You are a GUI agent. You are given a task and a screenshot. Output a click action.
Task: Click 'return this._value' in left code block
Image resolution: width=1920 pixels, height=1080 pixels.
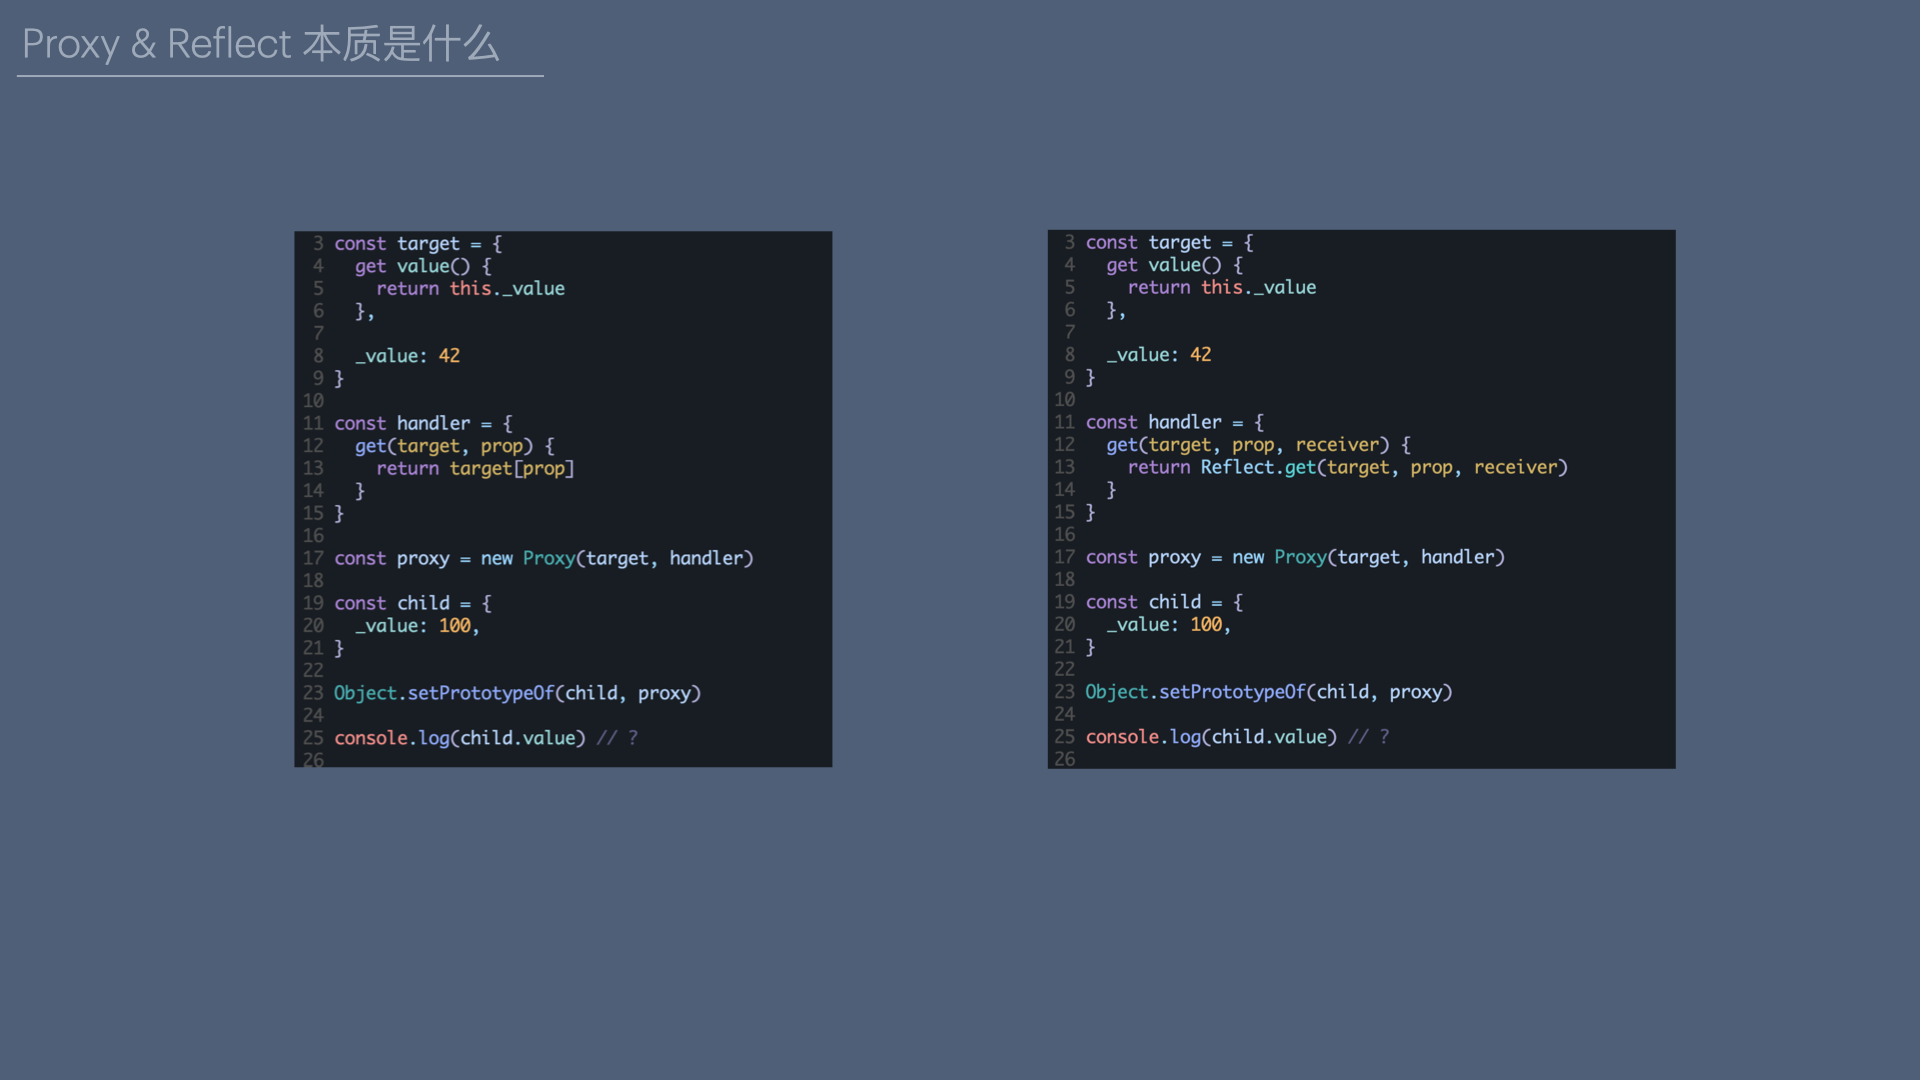click(x=470, y=289)
